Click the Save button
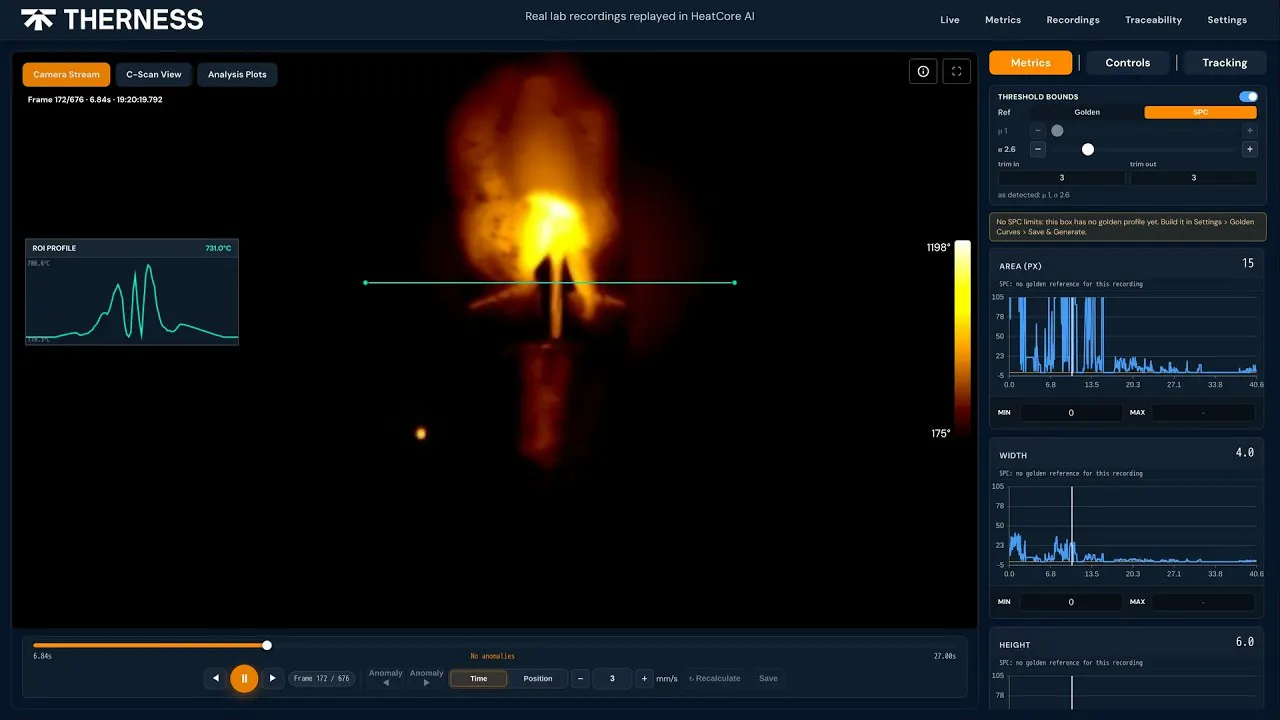This screenshot has width=1280, height=720. tap(768, 678)
